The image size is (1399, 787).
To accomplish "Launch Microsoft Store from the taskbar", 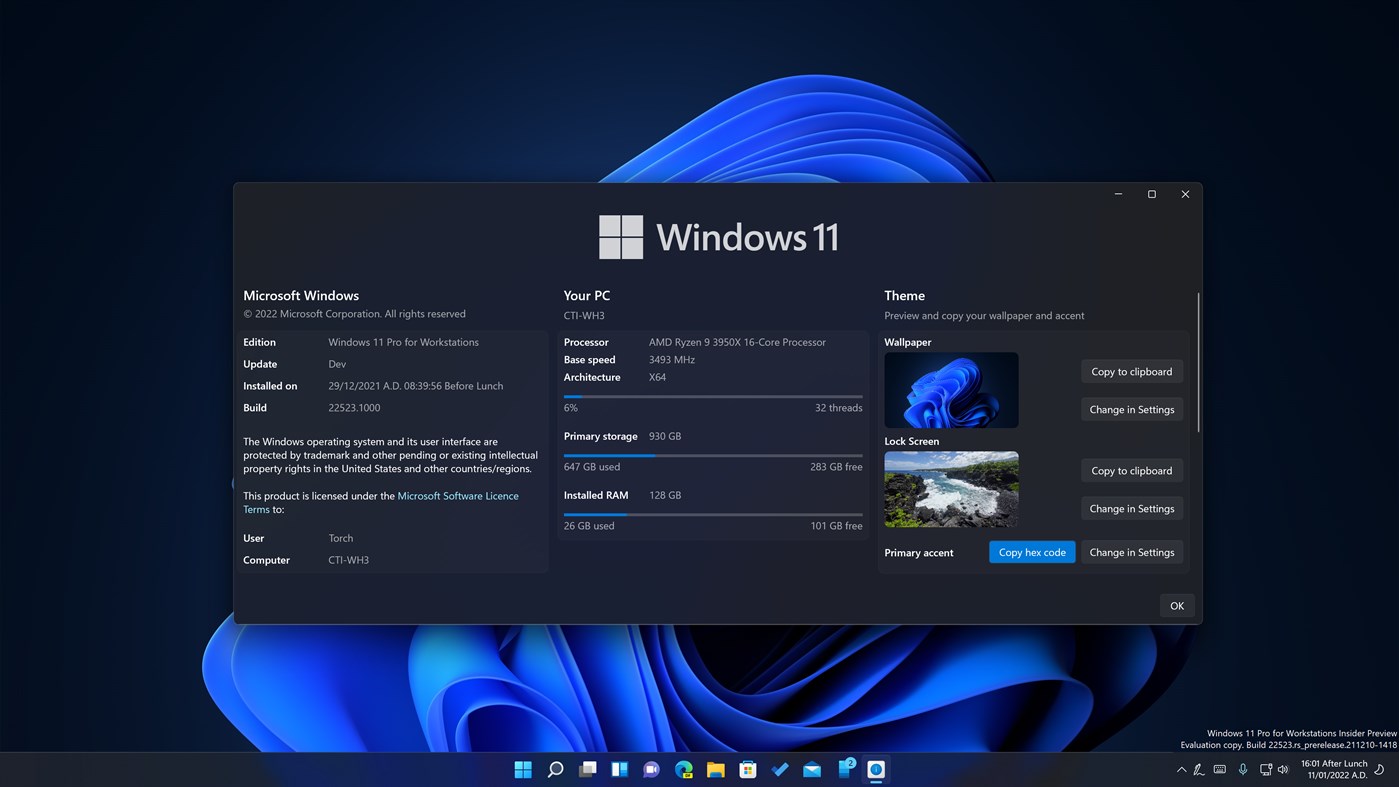I will (x=748, y=769).
